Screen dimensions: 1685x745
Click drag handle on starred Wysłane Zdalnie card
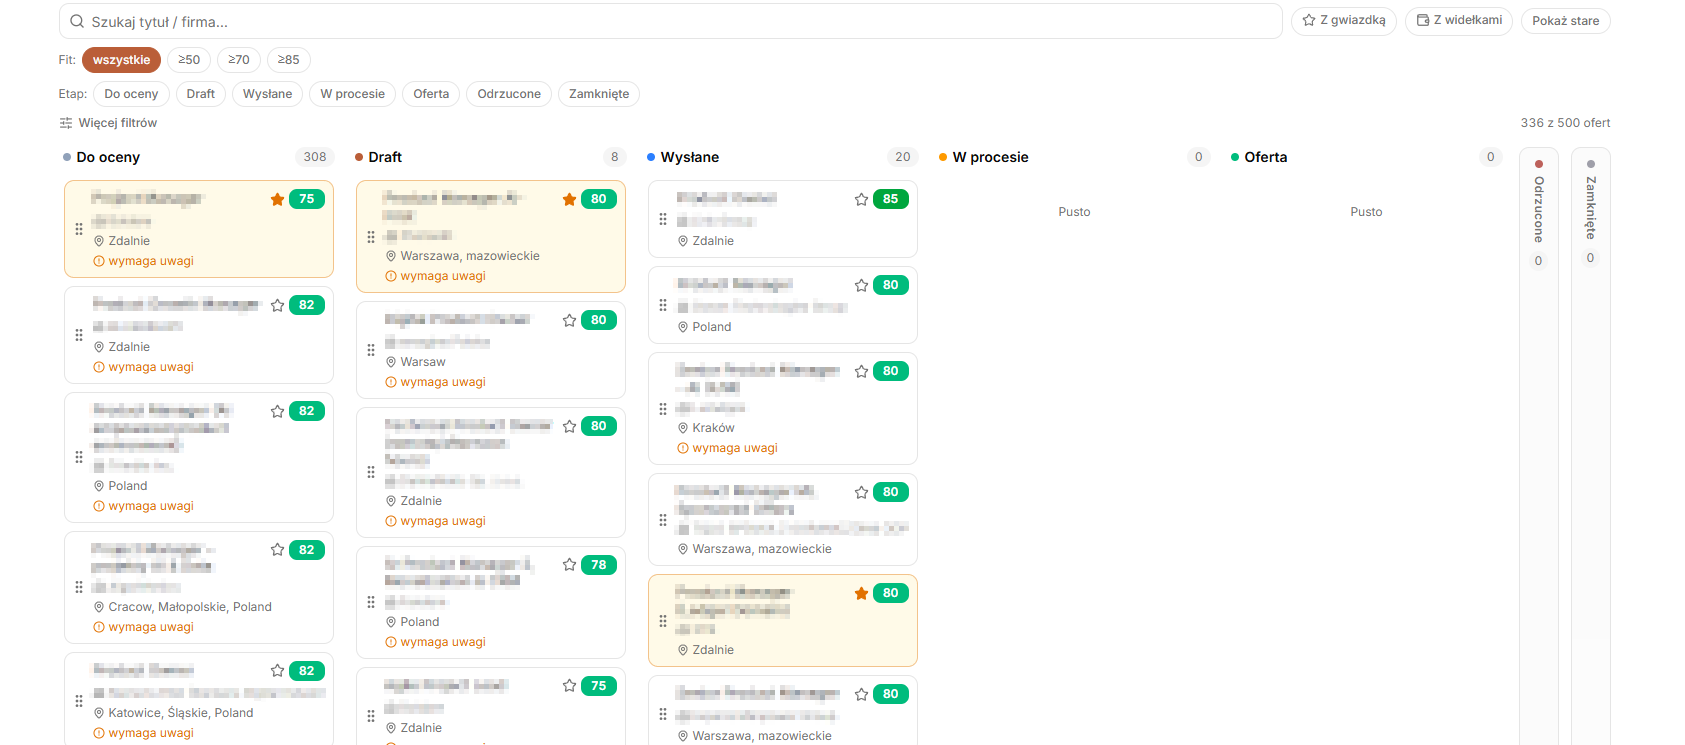point(663,621)
